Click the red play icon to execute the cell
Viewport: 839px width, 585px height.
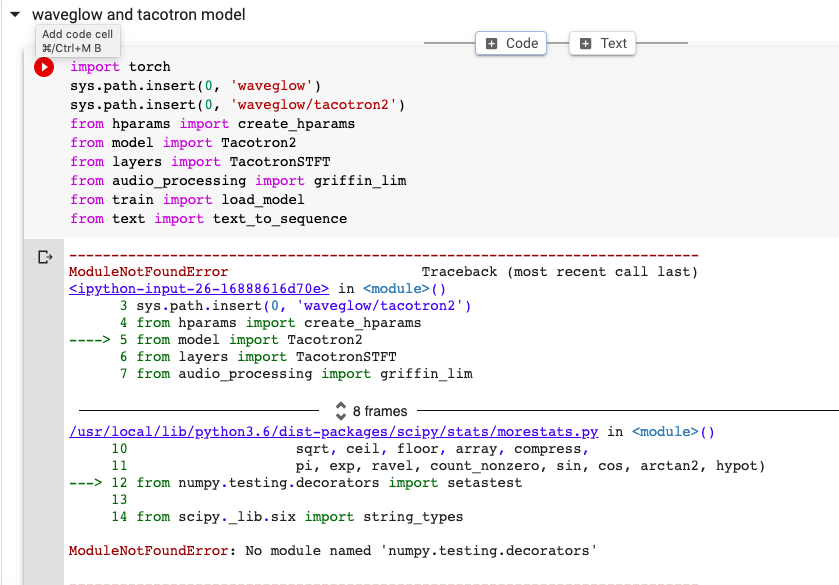click(x=43, y=66)
